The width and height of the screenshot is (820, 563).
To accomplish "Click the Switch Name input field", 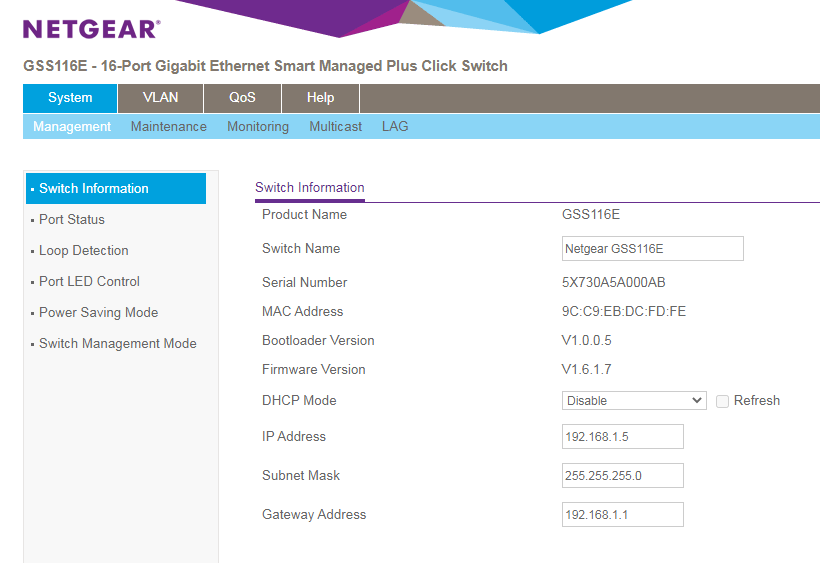I will 652,249.
